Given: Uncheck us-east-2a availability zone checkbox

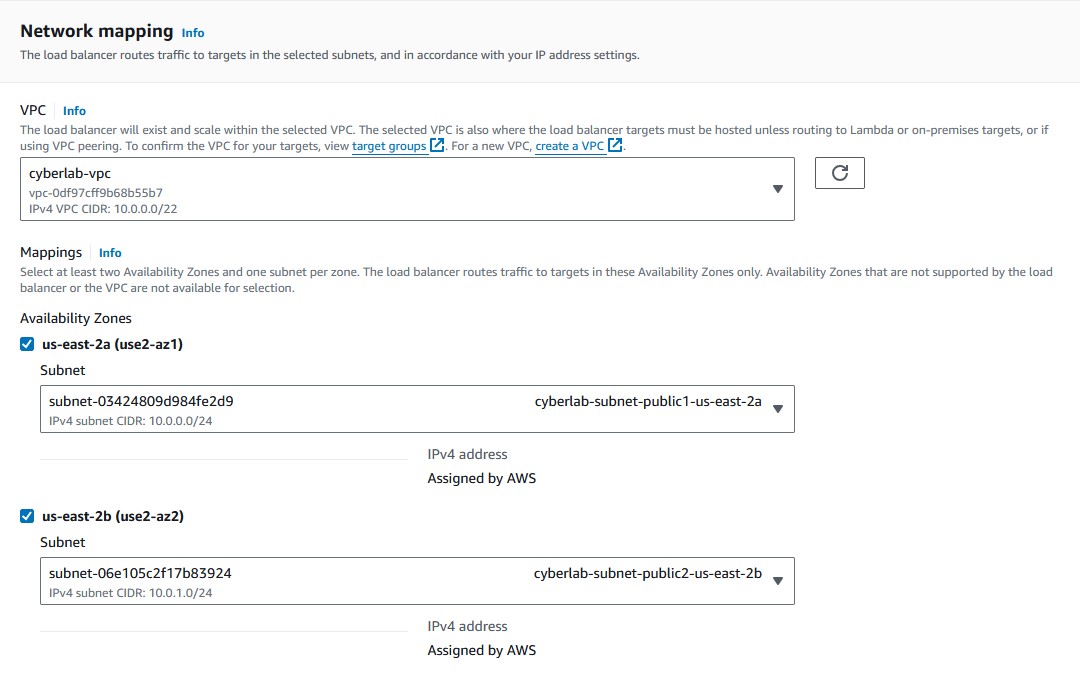Looking at the screenshot, I should [x=27, y=344].
